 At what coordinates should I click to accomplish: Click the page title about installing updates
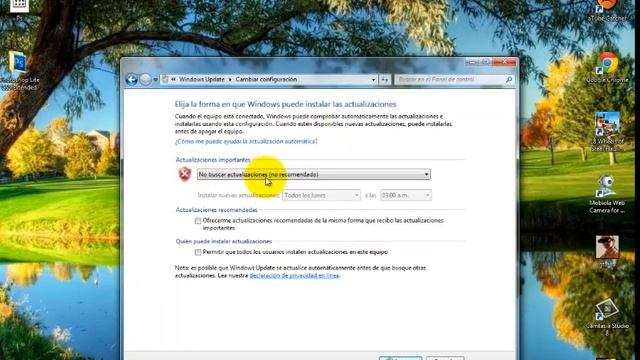tap(285, 104)
